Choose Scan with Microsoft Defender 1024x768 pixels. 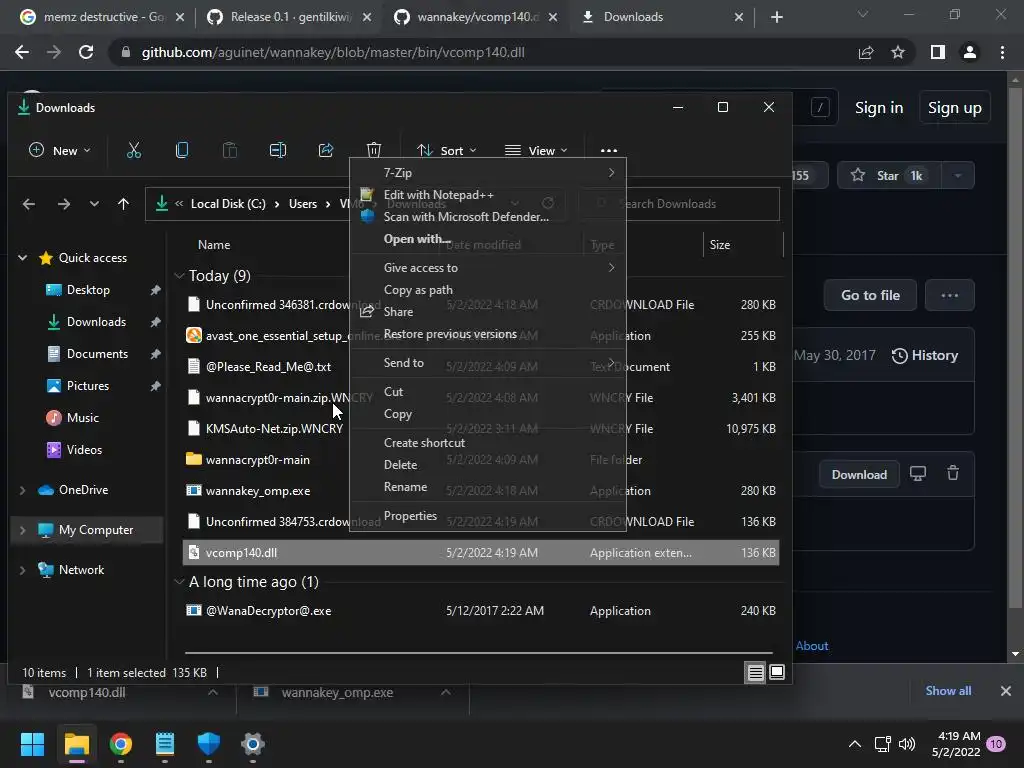488,217
